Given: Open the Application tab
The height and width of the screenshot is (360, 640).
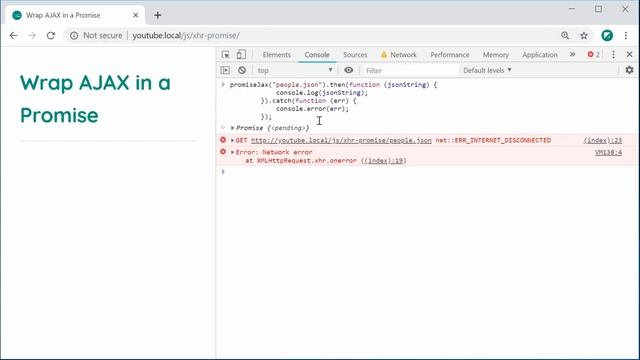Looking at the screenshot, I should pyautogui.click(x=540, y=55).
